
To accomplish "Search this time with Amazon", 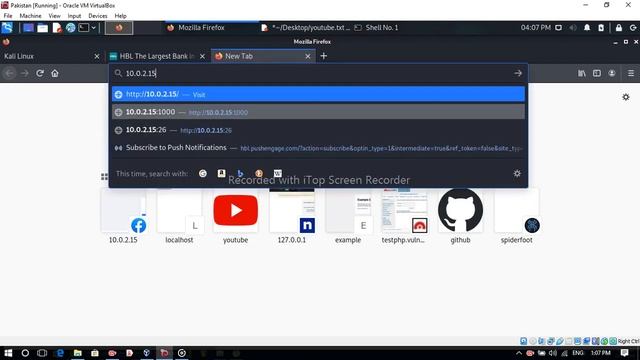I will [221, 173].
